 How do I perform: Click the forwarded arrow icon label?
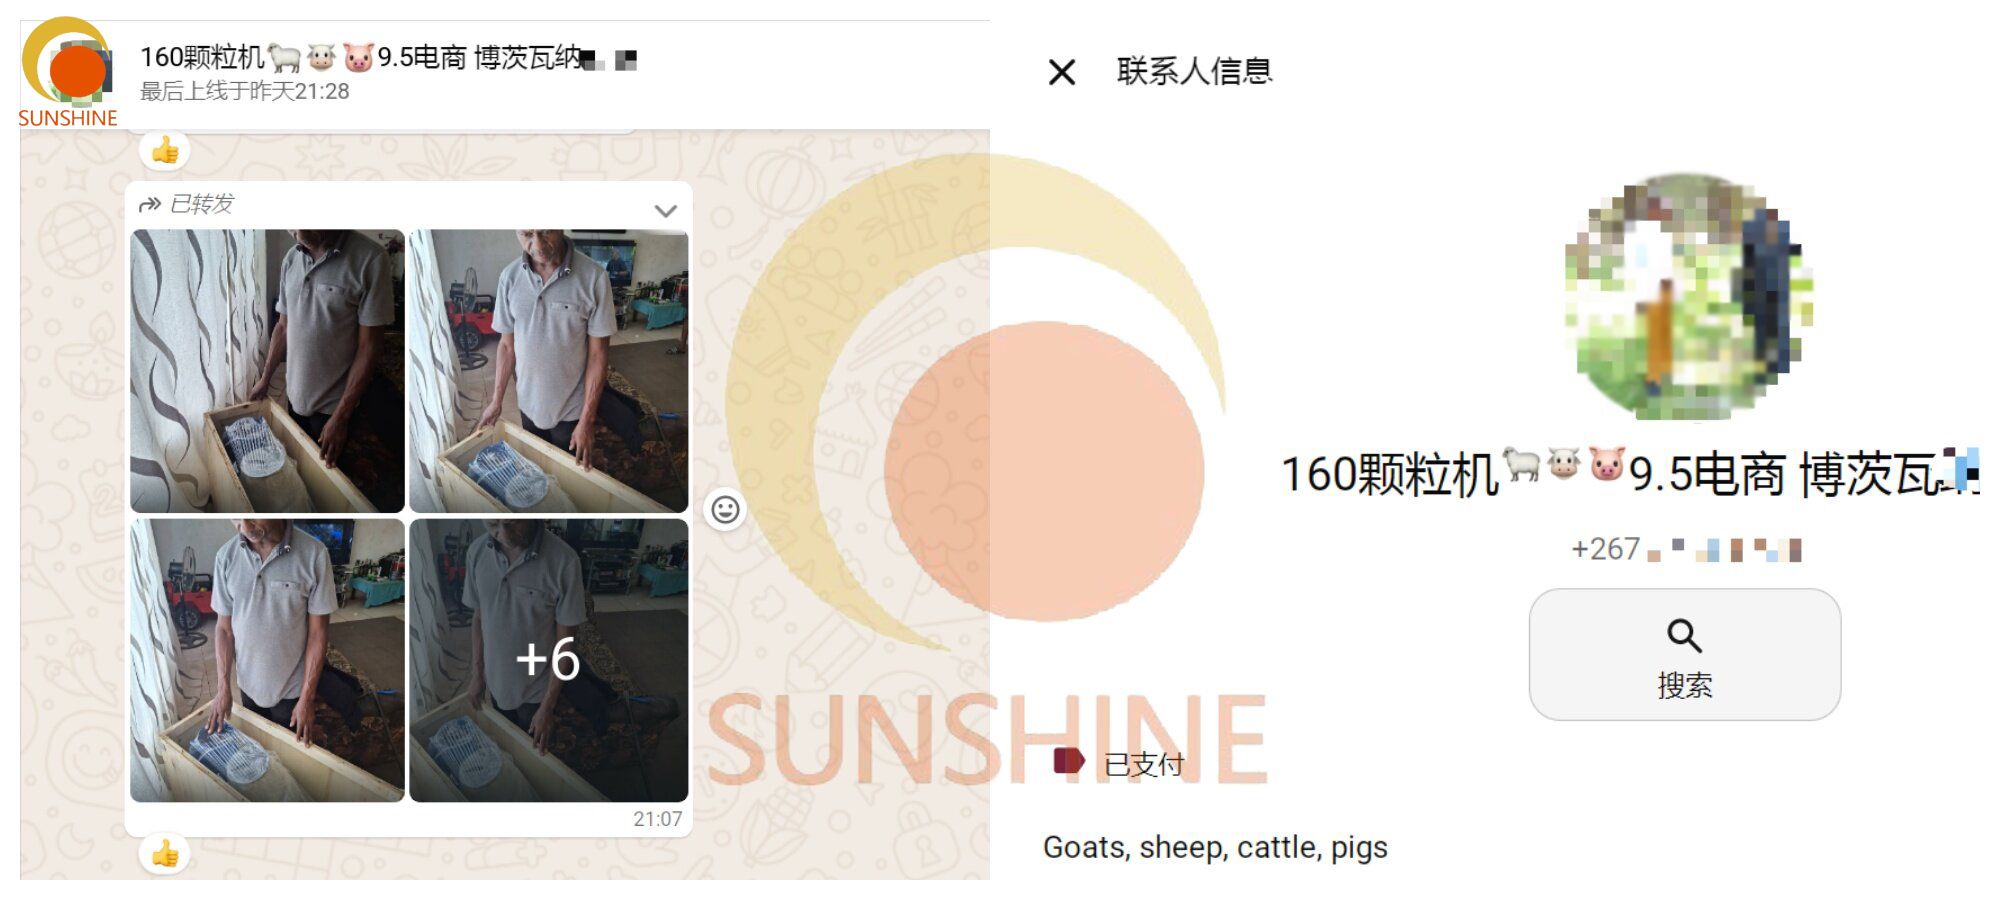click(x=186, y=204)
